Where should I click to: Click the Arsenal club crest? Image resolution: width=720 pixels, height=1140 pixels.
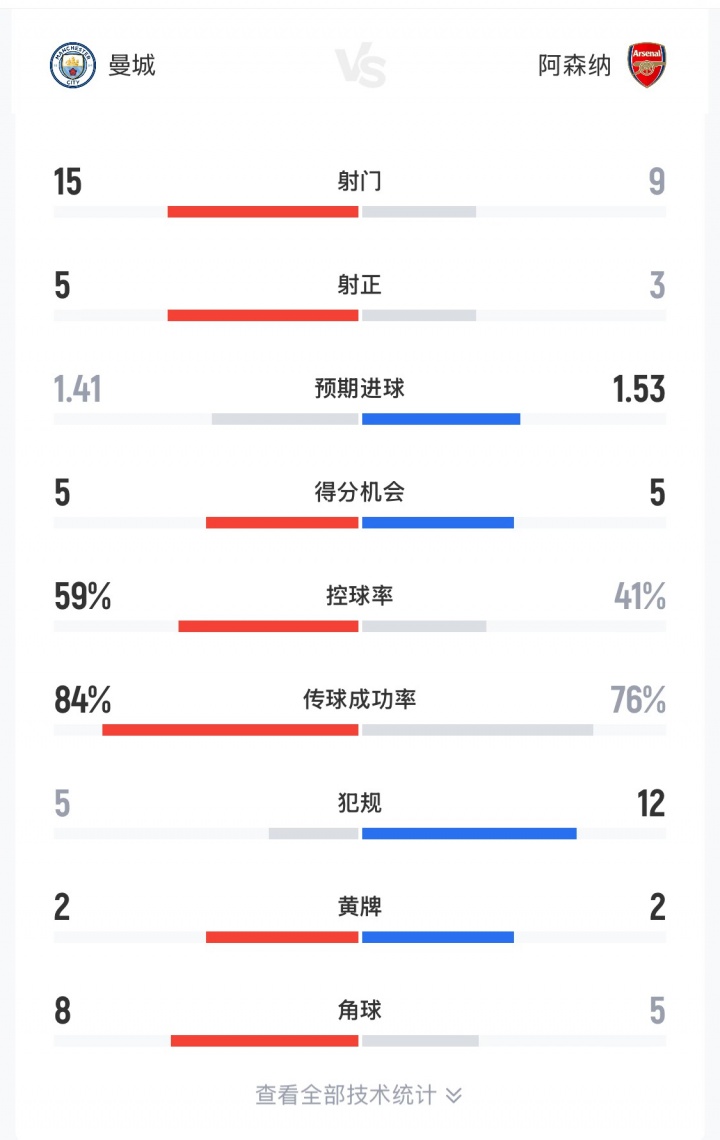pyautogui.click(x=647, y=66)
